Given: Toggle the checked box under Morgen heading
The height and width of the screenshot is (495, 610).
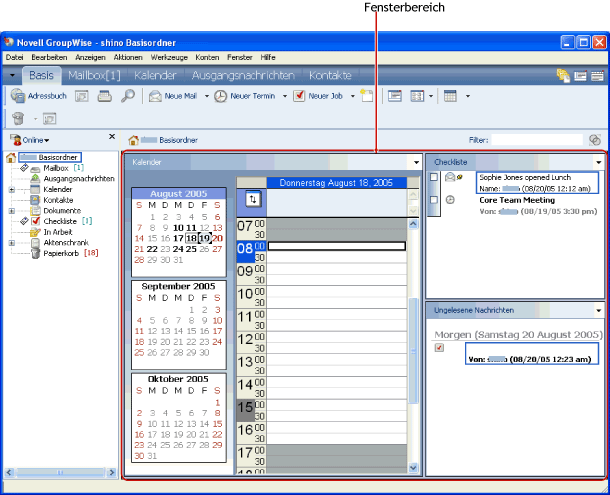Looking at the screenshot, I should [x=439, y=348].
